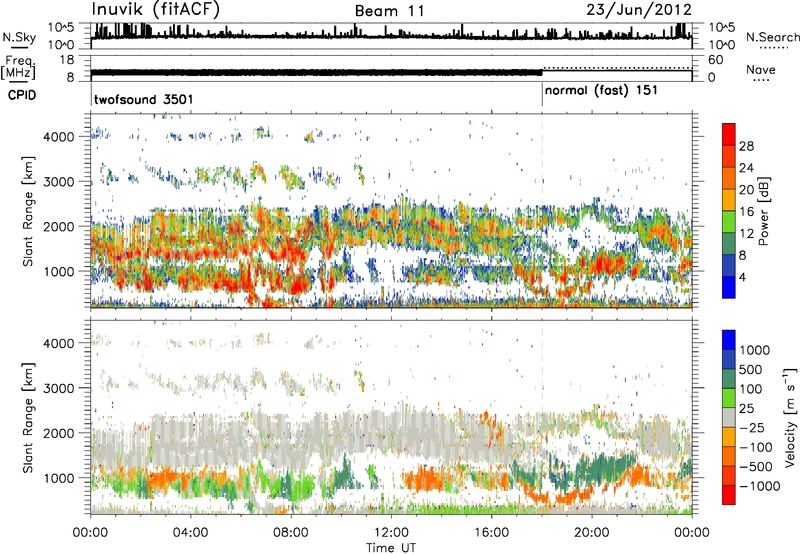This screenshot has width=800, height=554.
Task: Click the rightmost "00:00" time axis label
Action: pyautogui.click(x=692, y=533)
